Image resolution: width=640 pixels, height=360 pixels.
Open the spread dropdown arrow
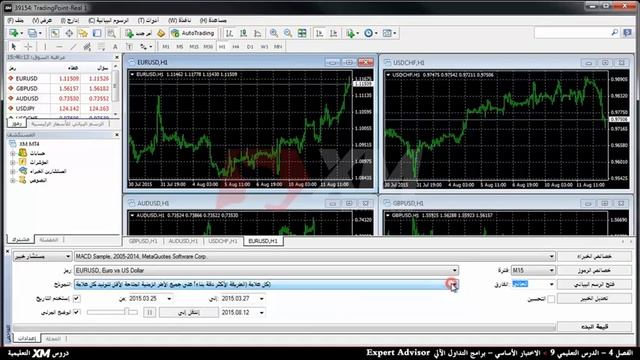tap(551, 284)
